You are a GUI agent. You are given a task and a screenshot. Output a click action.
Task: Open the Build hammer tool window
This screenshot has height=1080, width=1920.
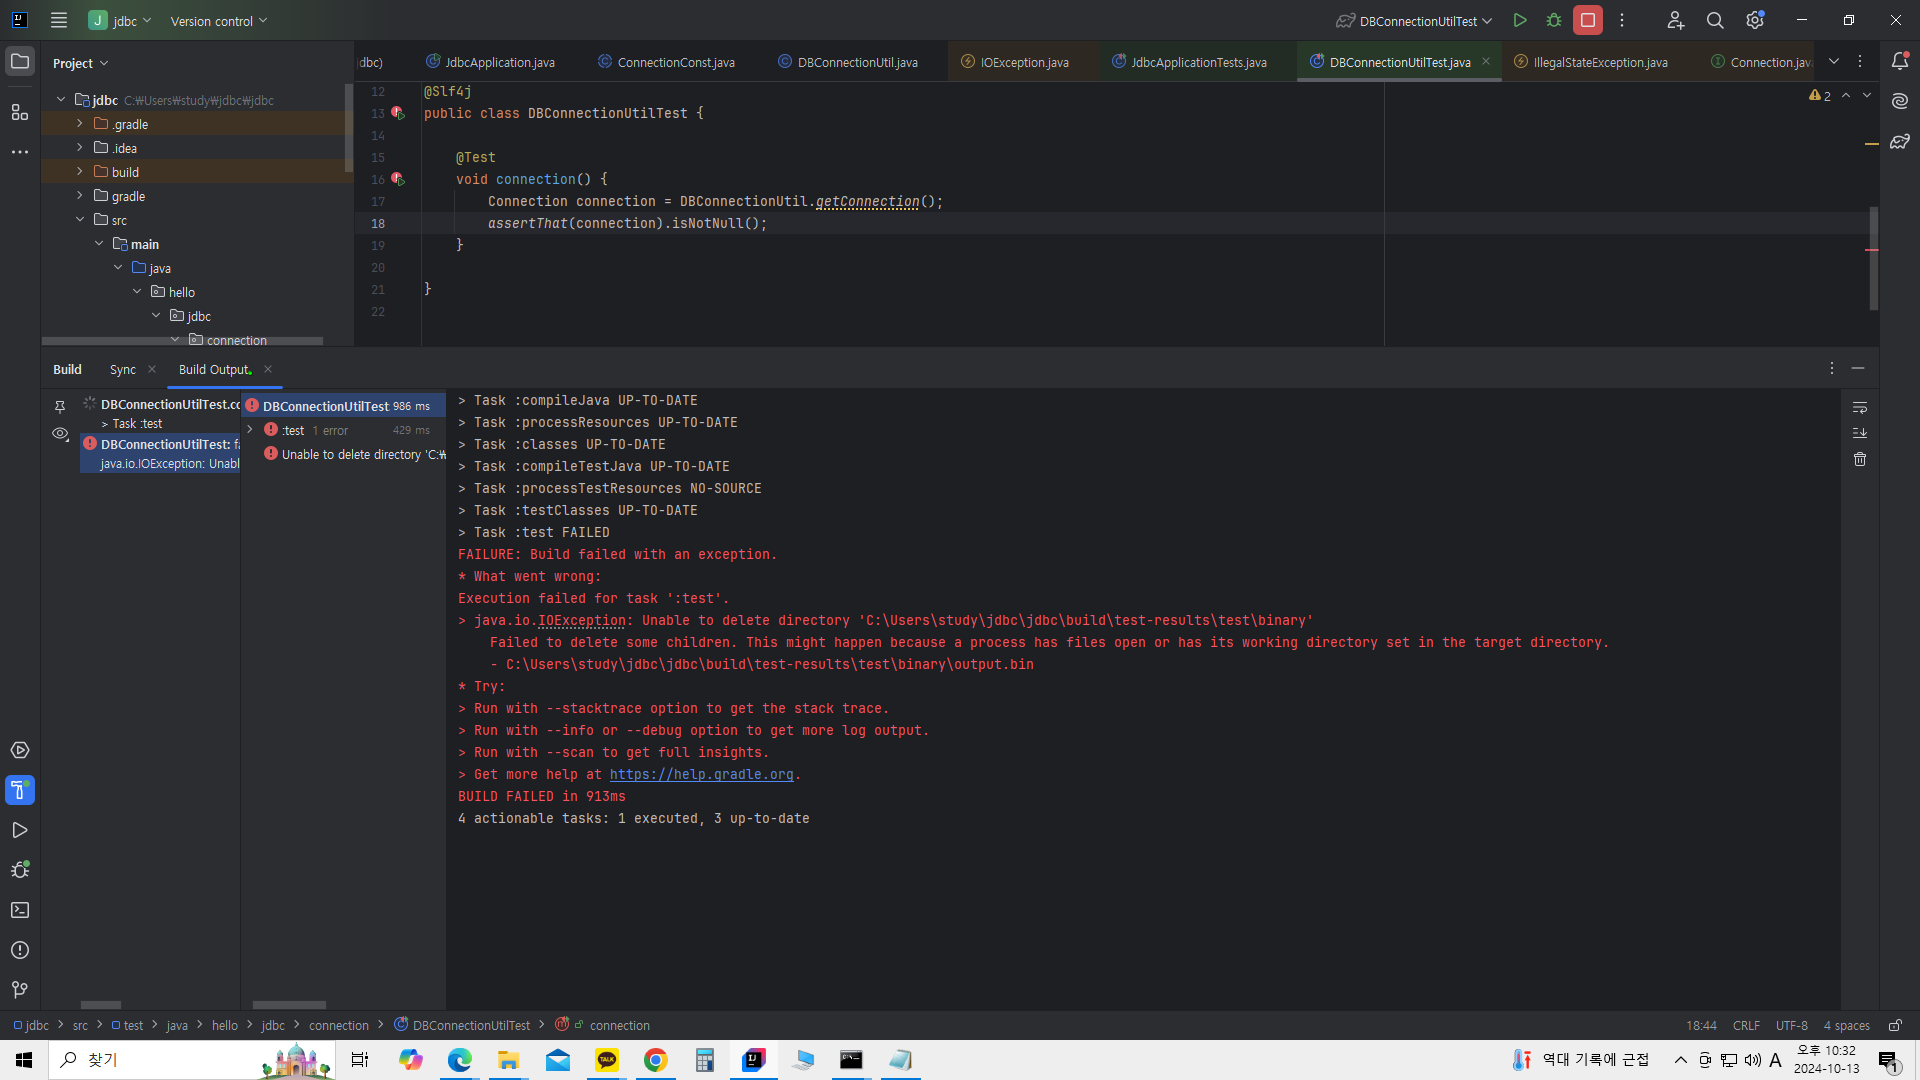coord(20,790)
